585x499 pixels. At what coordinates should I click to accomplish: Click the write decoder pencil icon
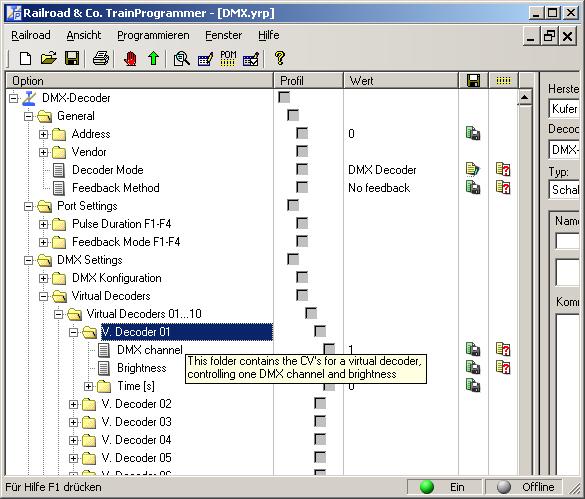click(205, 59)
